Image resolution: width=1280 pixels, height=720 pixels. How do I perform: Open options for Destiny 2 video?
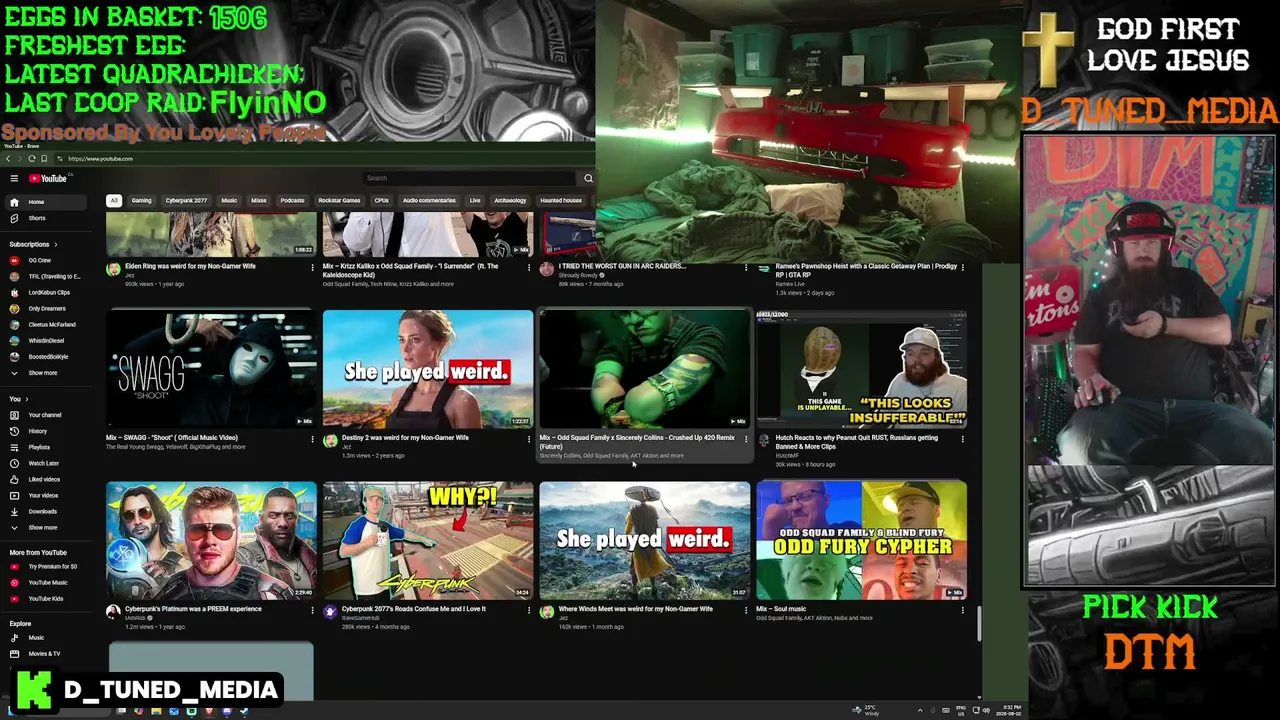pyautogui.click(x=529, y=438)
